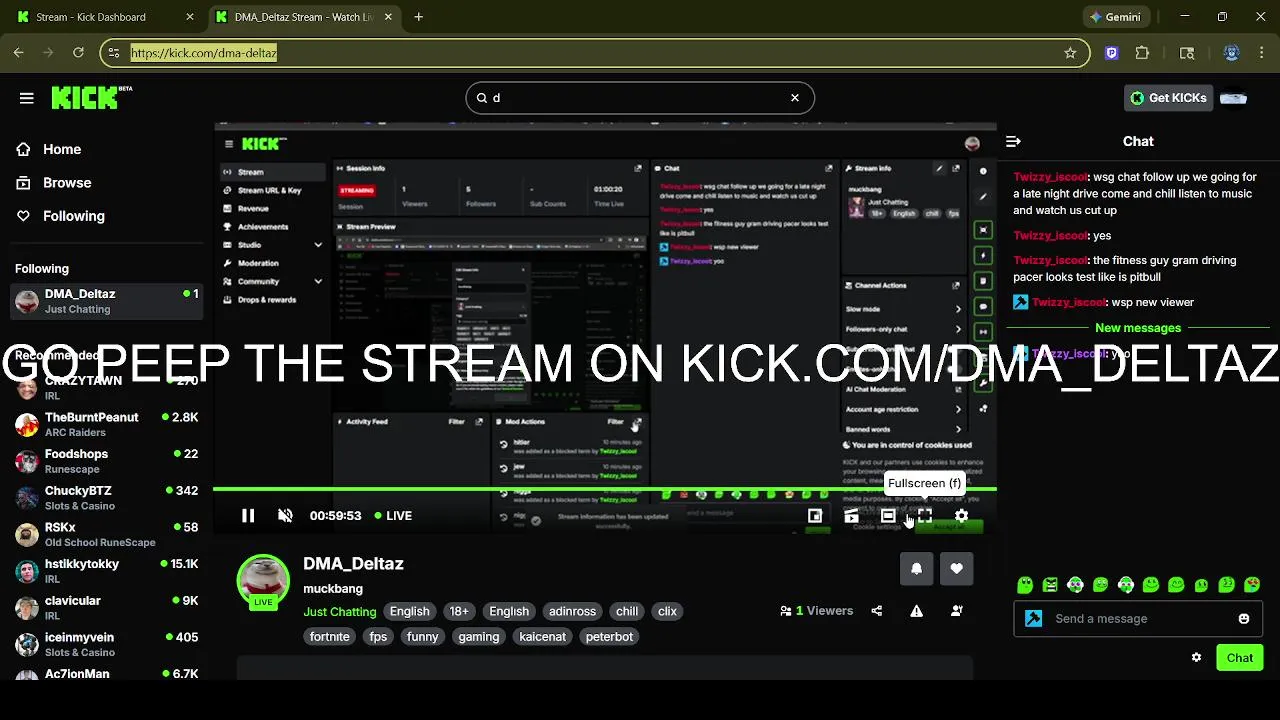Viewport: 1280px width, 720px height.
Task: Enable picture-in-picture mini player
Action: [815, 516]
